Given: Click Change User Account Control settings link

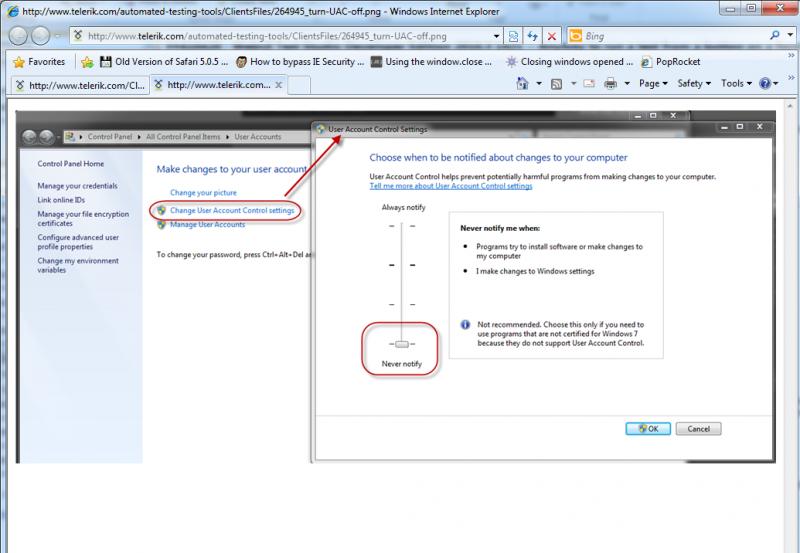Looking at the screenshot, I should click(232, 210).
